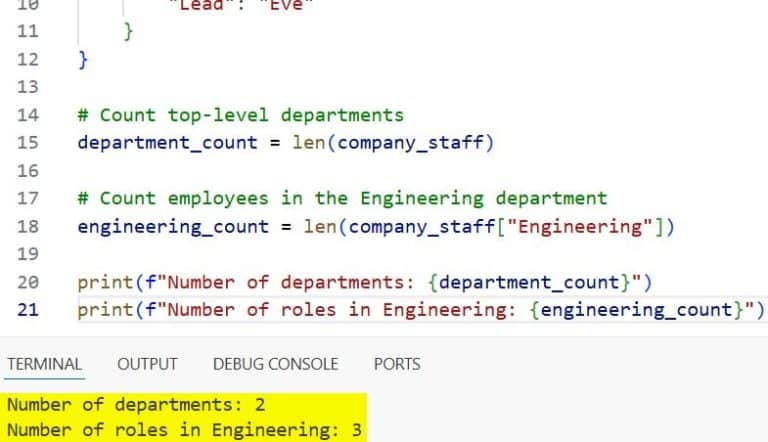Select line number 20 in the gutter

[28, 282]
